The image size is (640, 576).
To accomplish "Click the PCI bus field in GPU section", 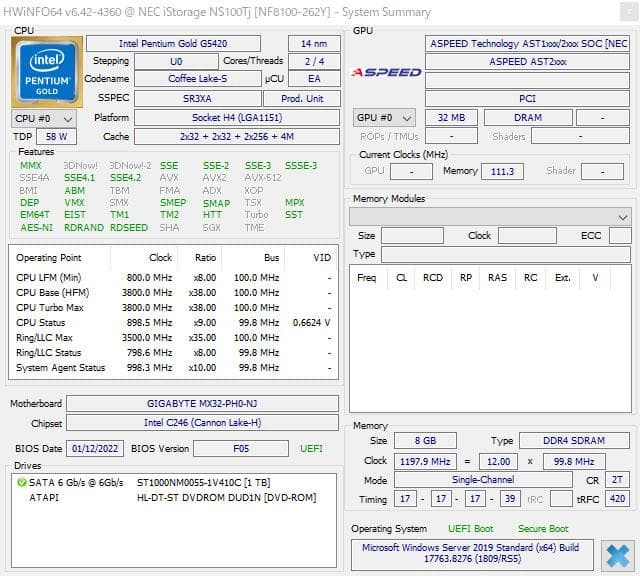I will click(527, 99).
